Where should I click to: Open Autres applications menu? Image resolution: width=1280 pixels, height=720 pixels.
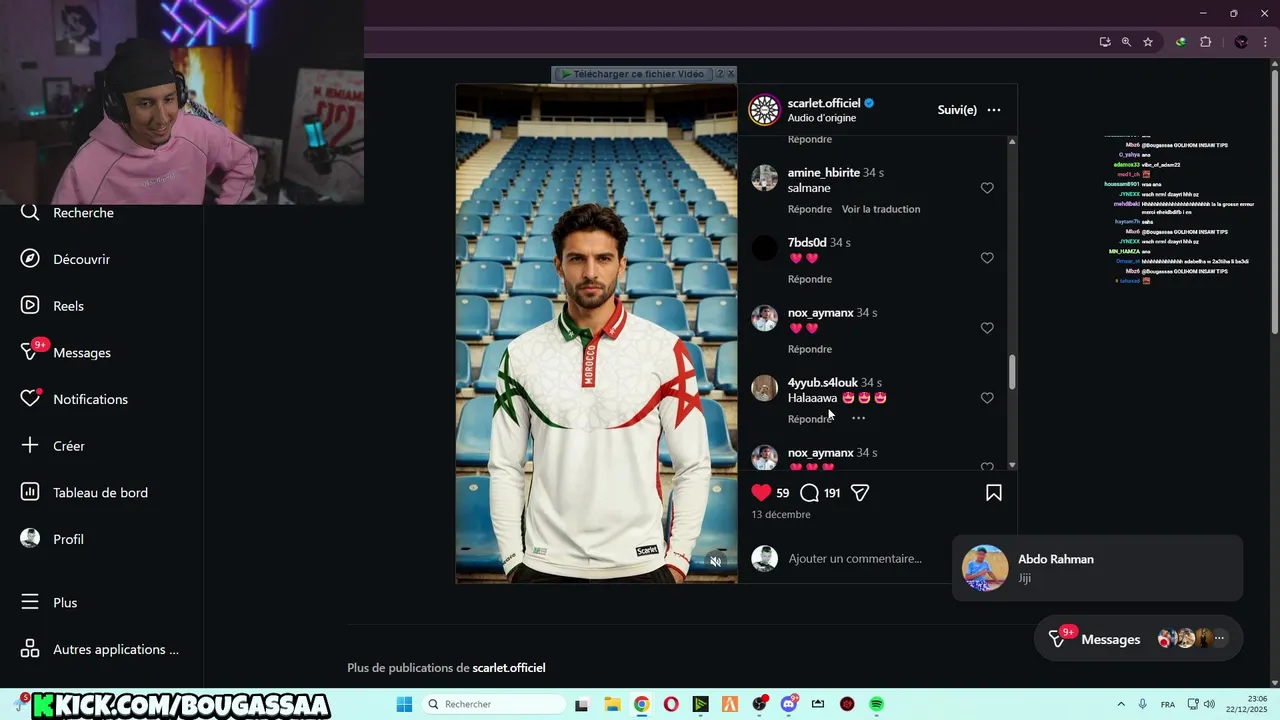(x=101, y=649)
